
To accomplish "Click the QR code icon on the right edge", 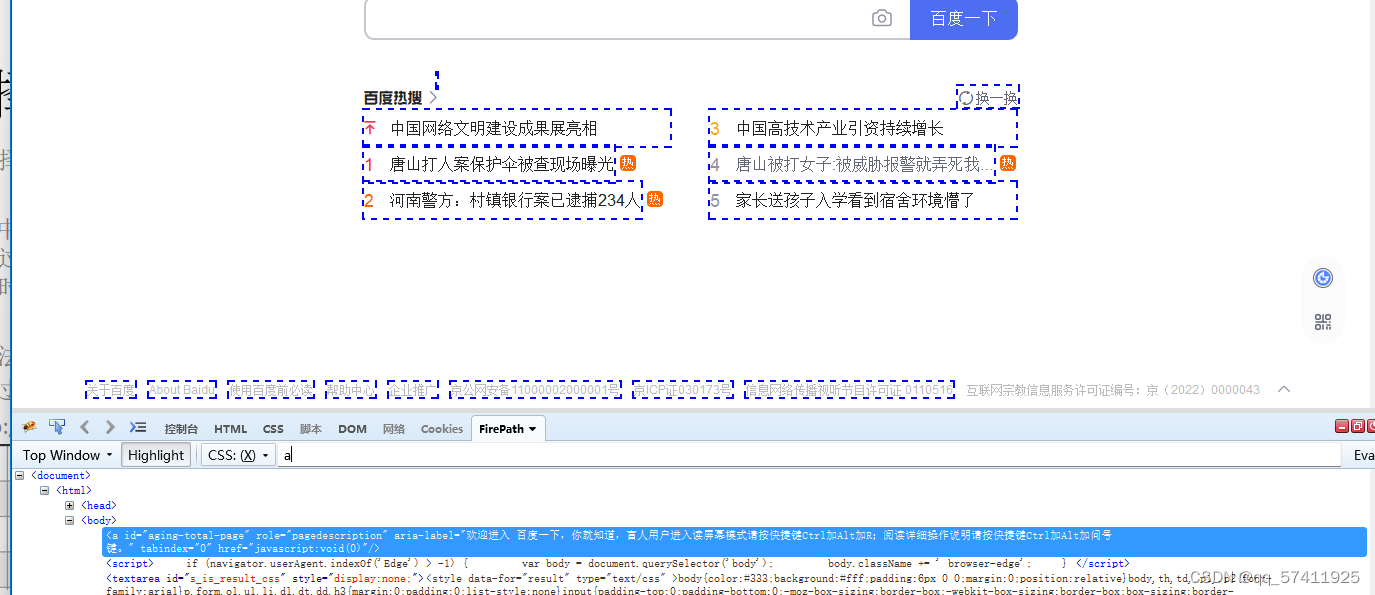I will click(x=1322, y=322).
